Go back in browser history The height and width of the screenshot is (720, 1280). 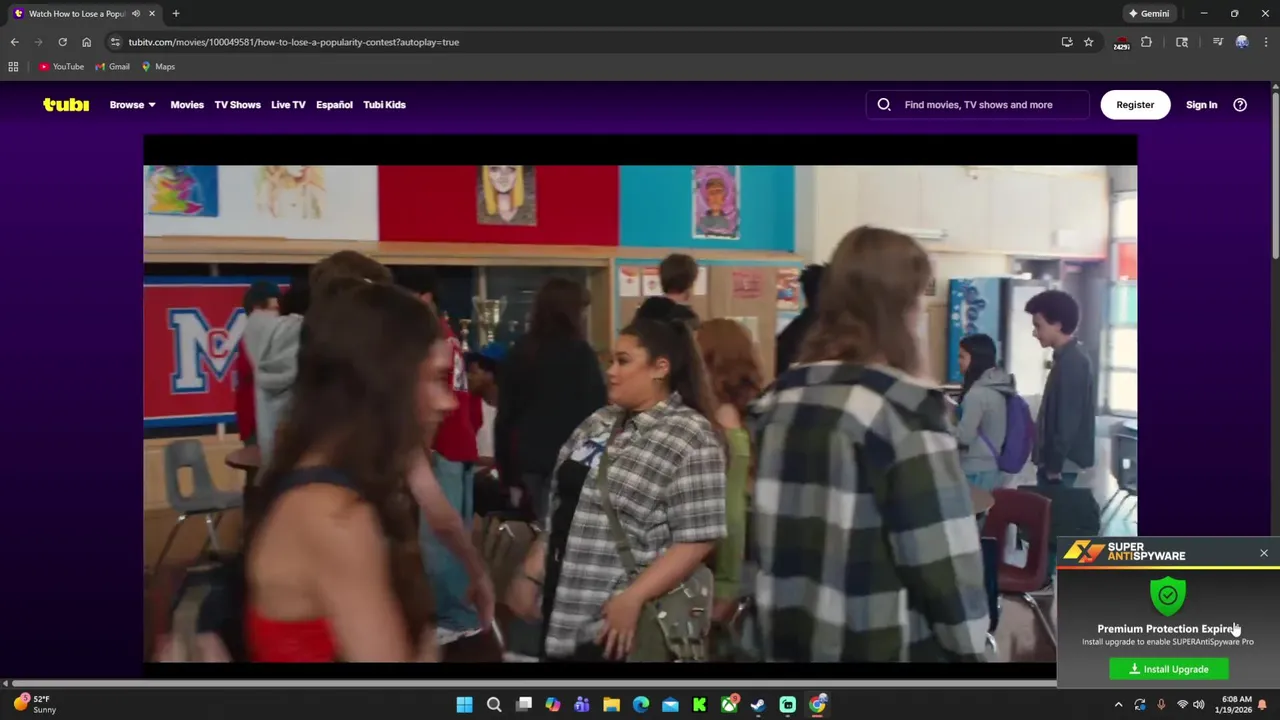(14, 42)
